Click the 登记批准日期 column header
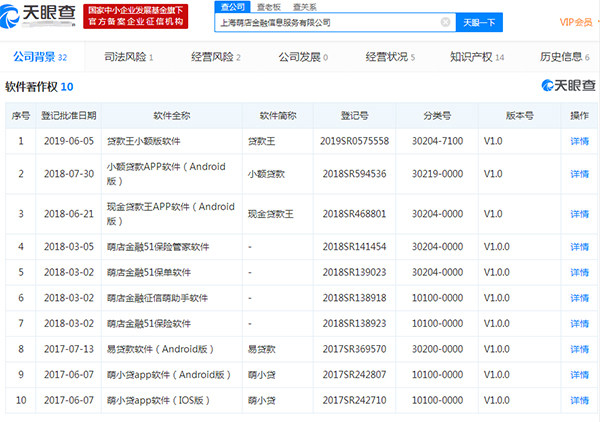Screen dimensions: 600x422 (x=68, y=116)
